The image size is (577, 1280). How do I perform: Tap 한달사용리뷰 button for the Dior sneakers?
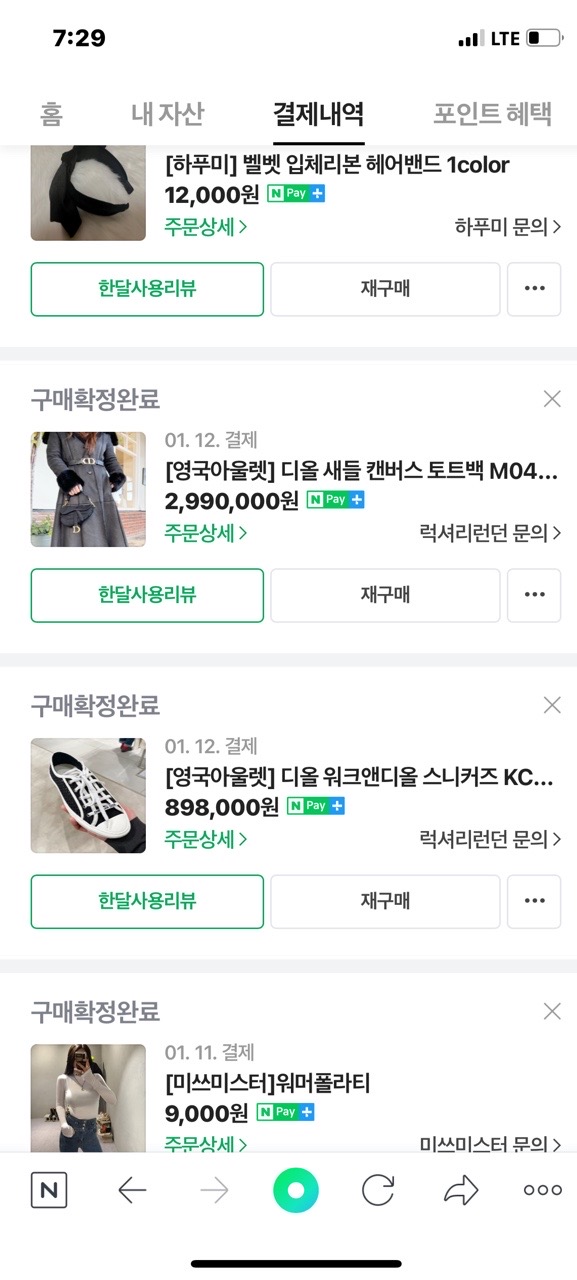tap(147, 901)
